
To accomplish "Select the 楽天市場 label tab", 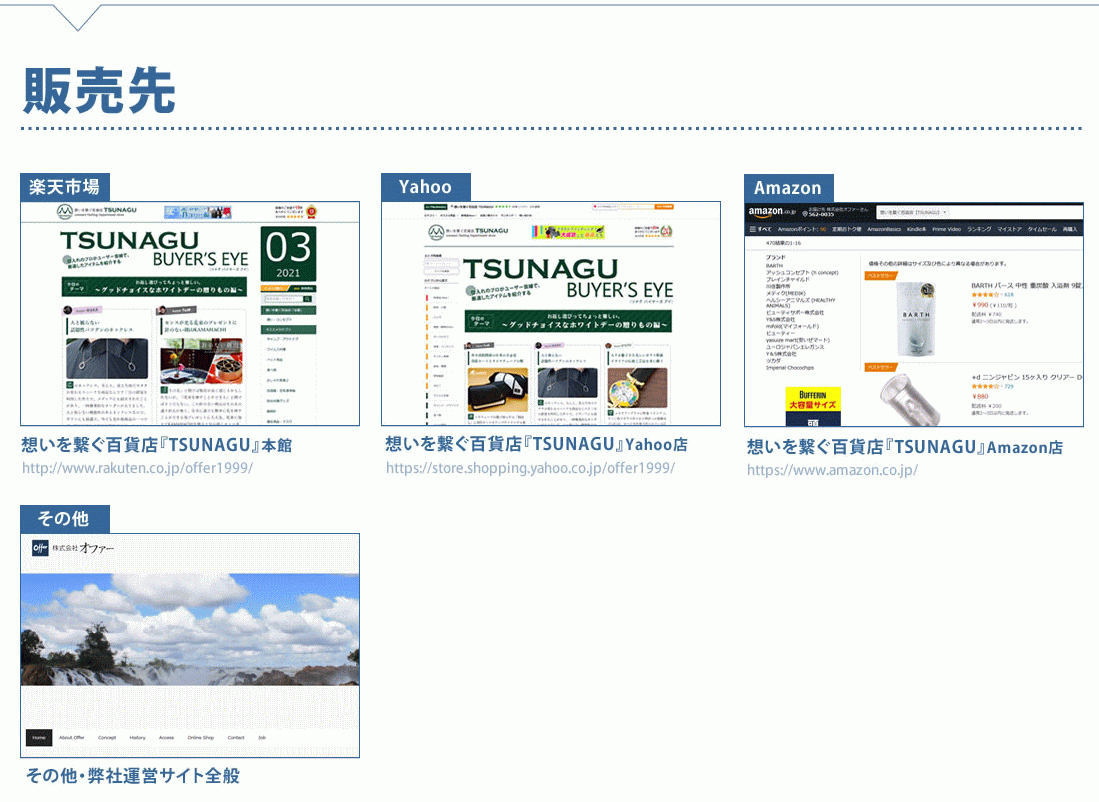I will pos(64,187).
